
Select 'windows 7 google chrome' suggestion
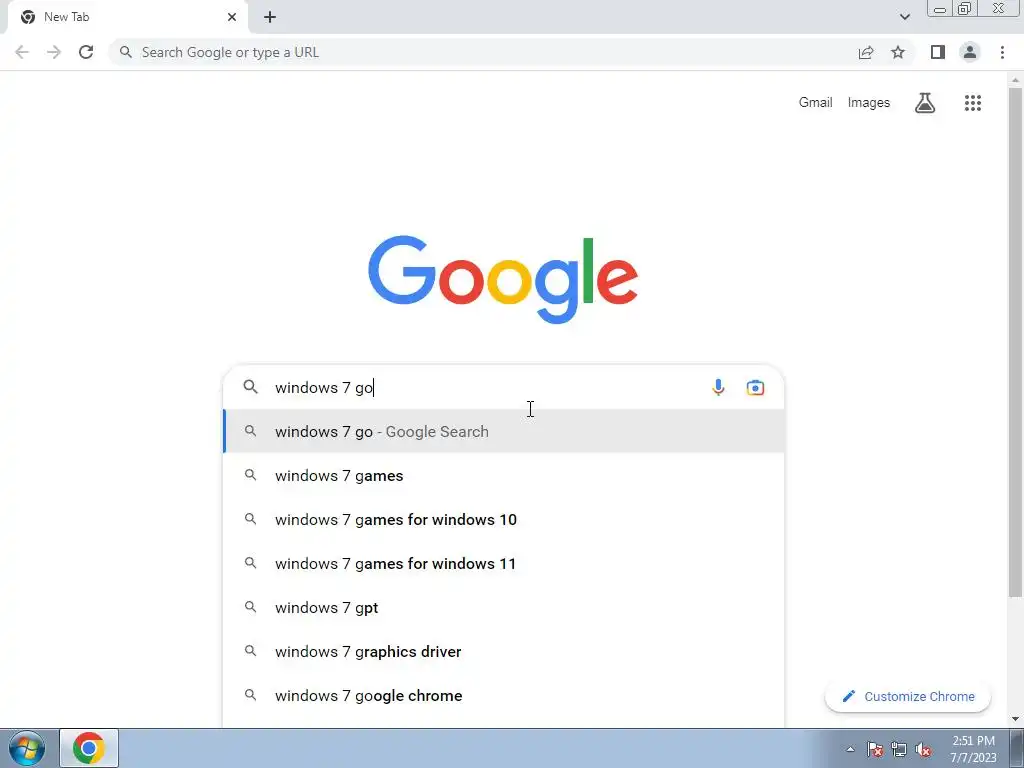pyautogui.click(x=504, y=696)
